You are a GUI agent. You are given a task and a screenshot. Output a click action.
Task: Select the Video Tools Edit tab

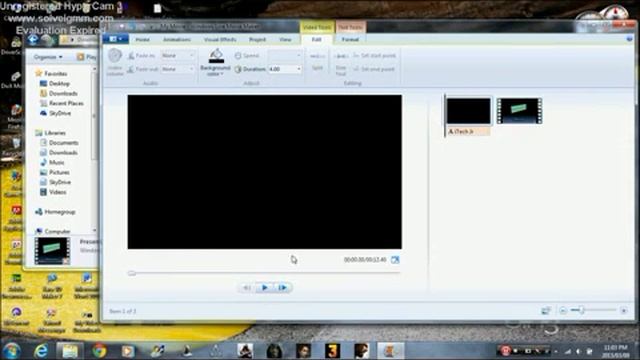(x=316, y=39)
